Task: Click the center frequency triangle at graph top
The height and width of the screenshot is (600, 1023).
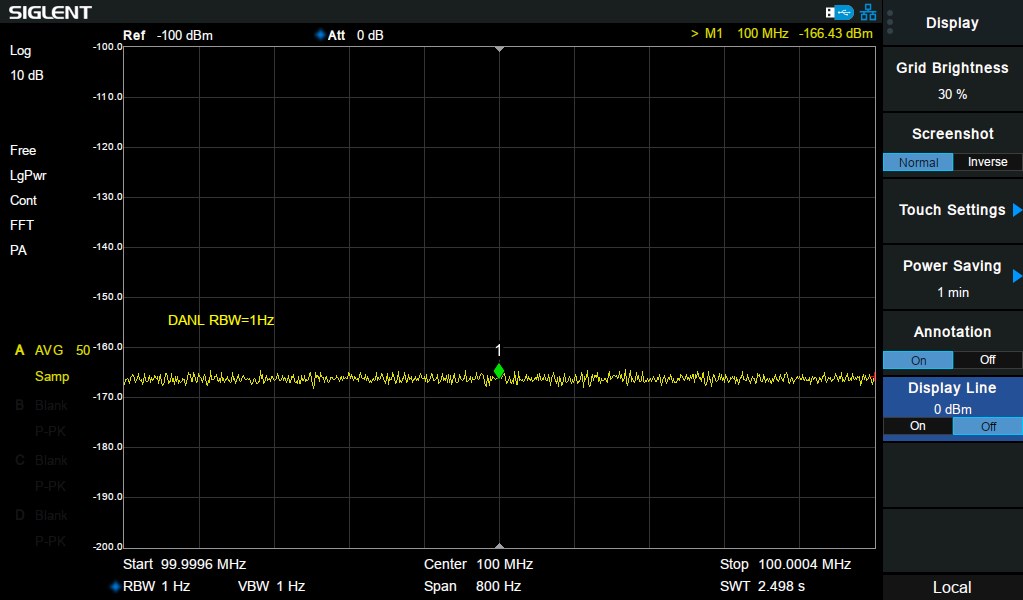Action: pyautogui.click(x=499, y=49)
